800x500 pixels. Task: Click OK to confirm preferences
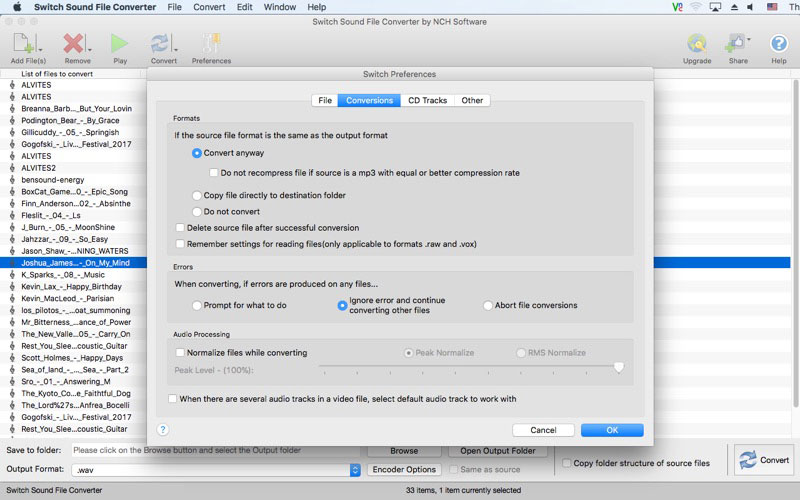click(612, 430)
